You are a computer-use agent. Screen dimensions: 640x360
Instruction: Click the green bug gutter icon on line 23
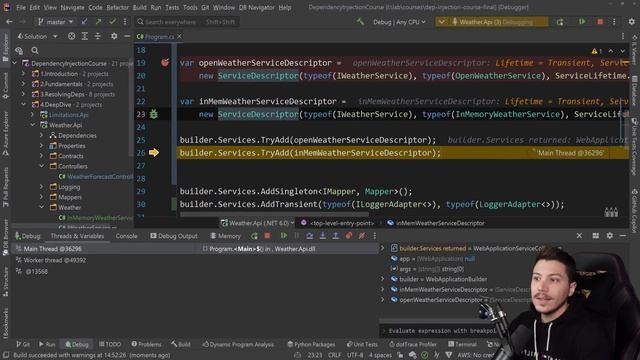tap(153, 114)
